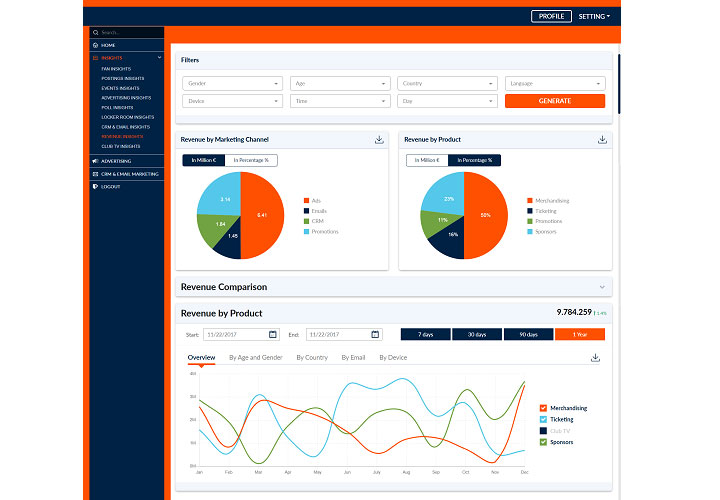Click the Logout icon in sidebar
This screenshot has height=500, width=720.
click(95, 186)
